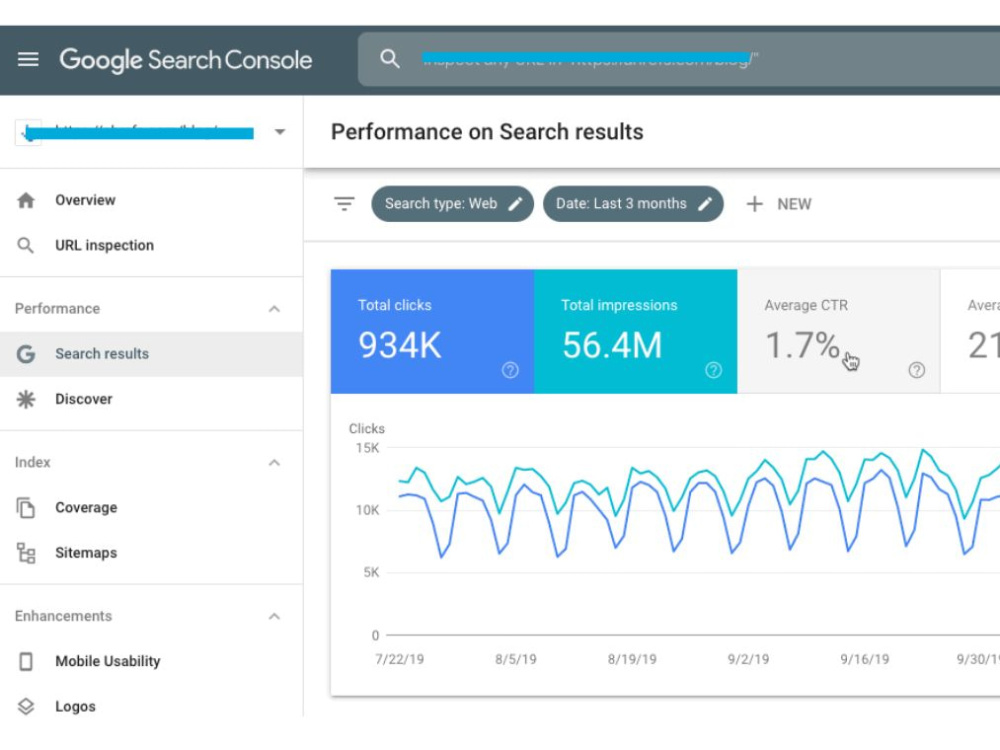Screen dimensions: 1000x750
Task: Edit the Search type: Web filter
Action: [452, 204]
